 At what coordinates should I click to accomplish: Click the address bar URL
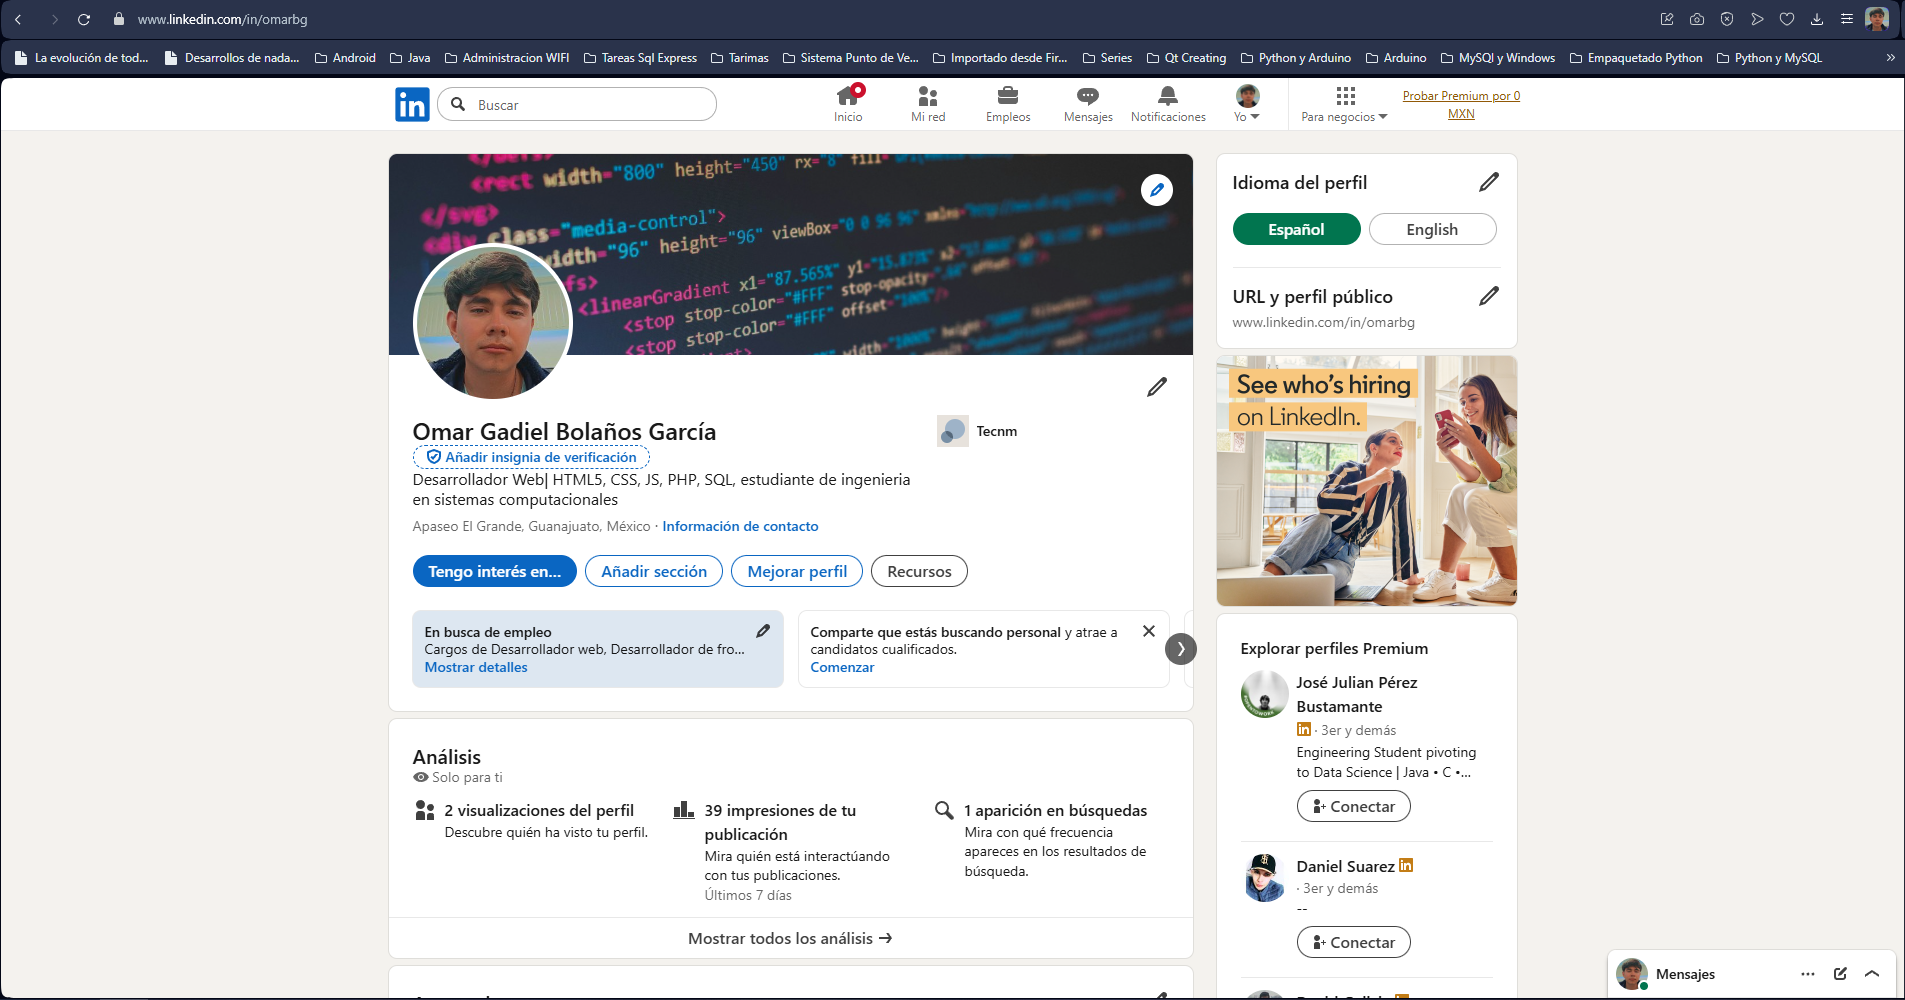pyautogui.click(x=222, y=19)
